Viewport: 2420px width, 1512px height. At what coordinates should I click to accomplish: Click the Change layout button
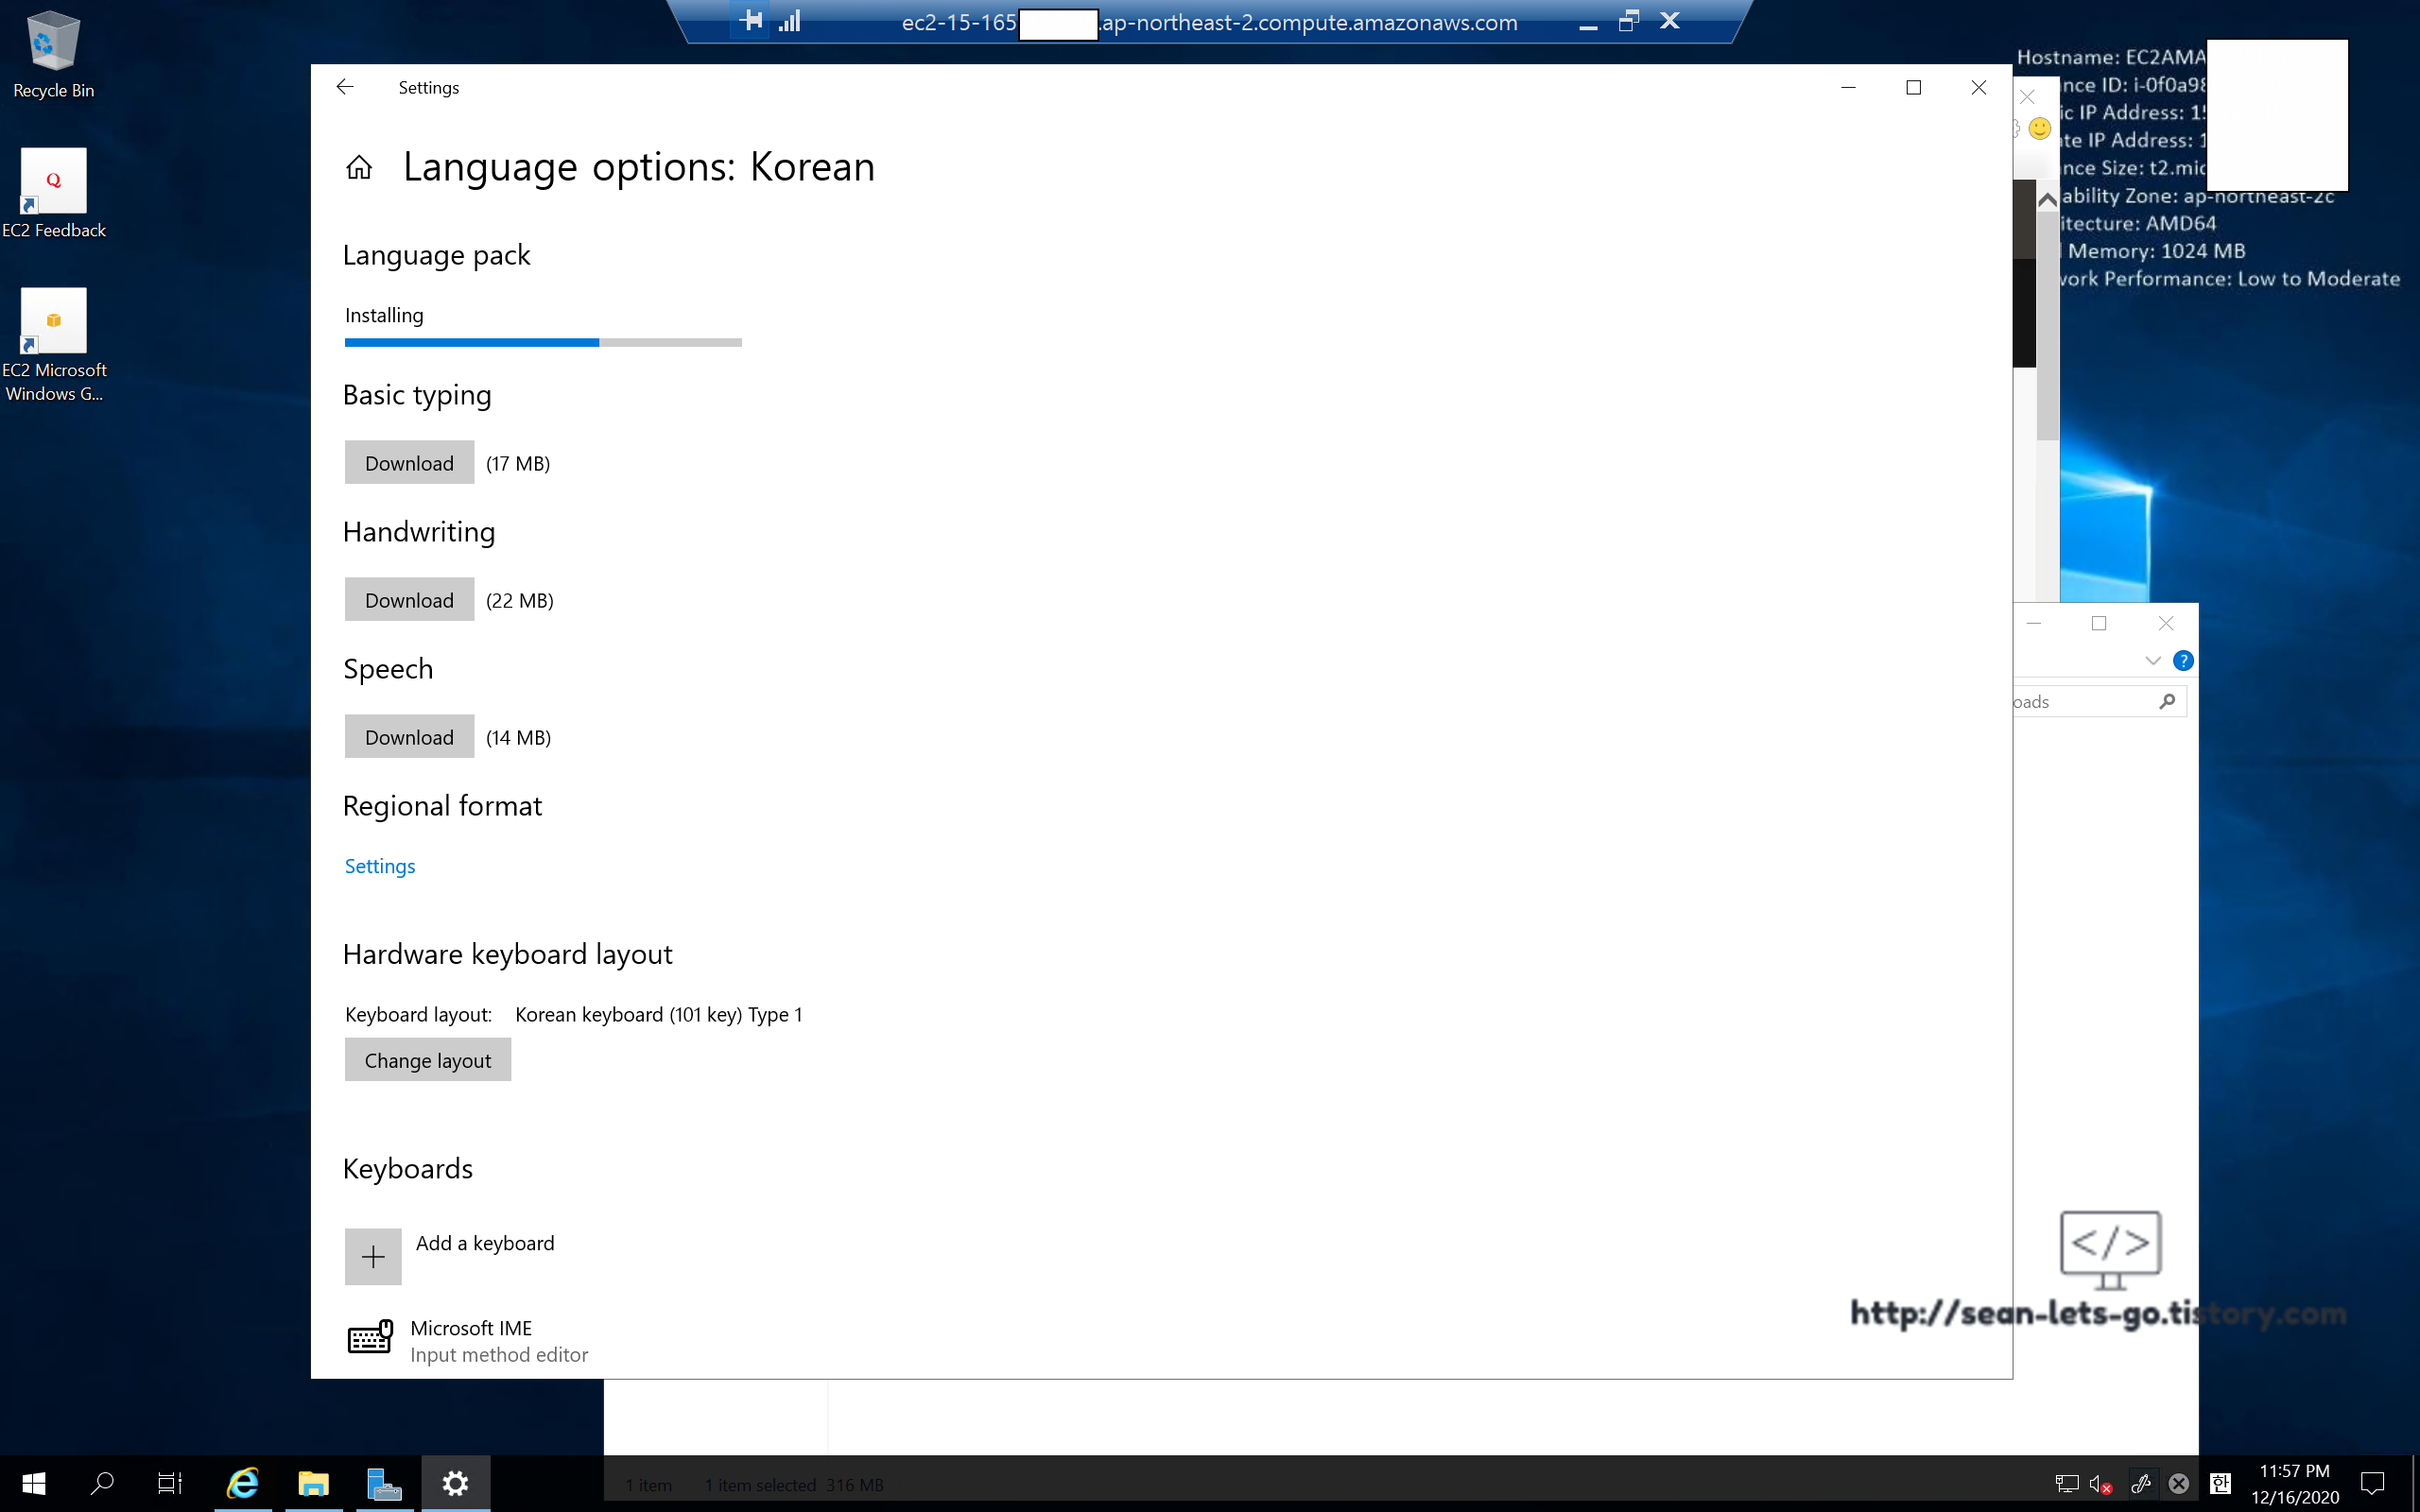click(427, 1060)
